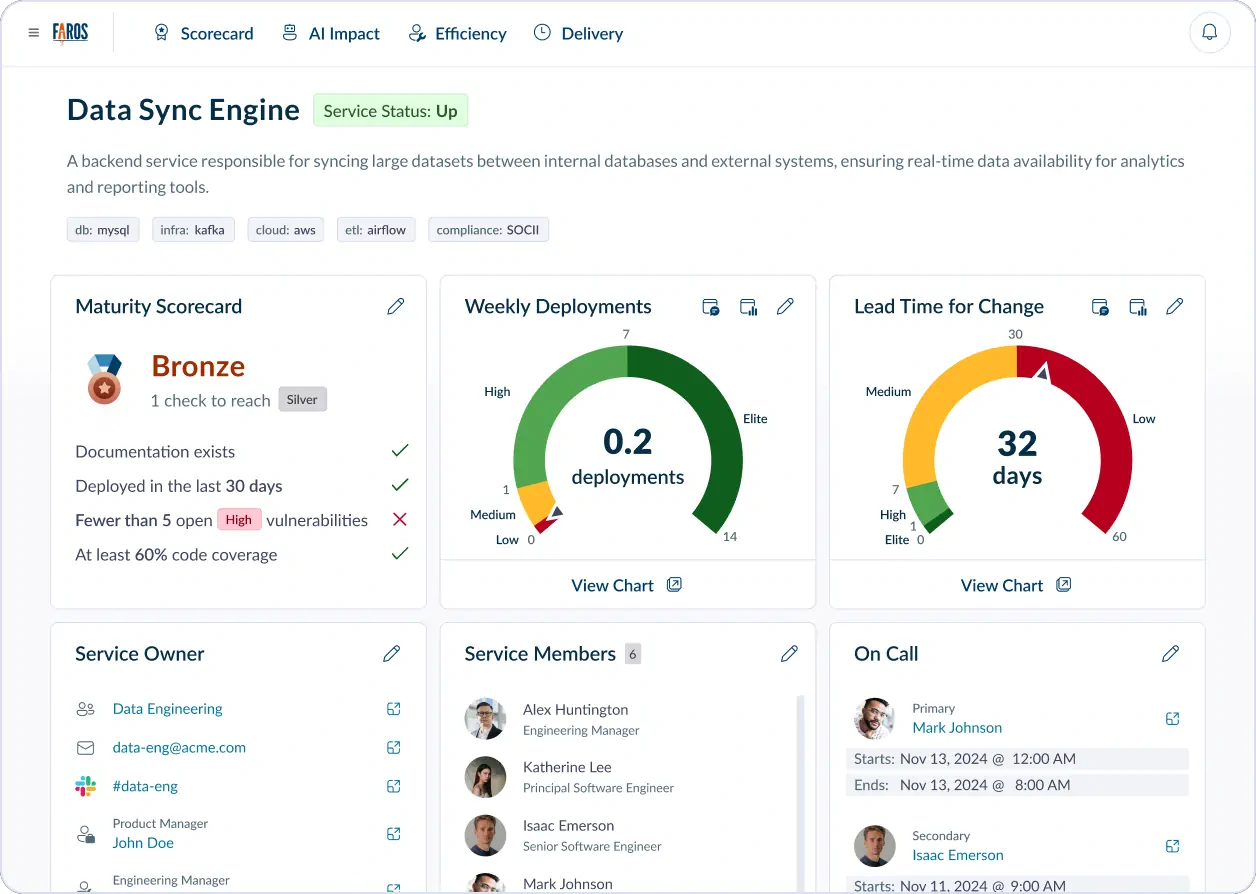Open external link for Data Engineering

click(x=394, y=708)
